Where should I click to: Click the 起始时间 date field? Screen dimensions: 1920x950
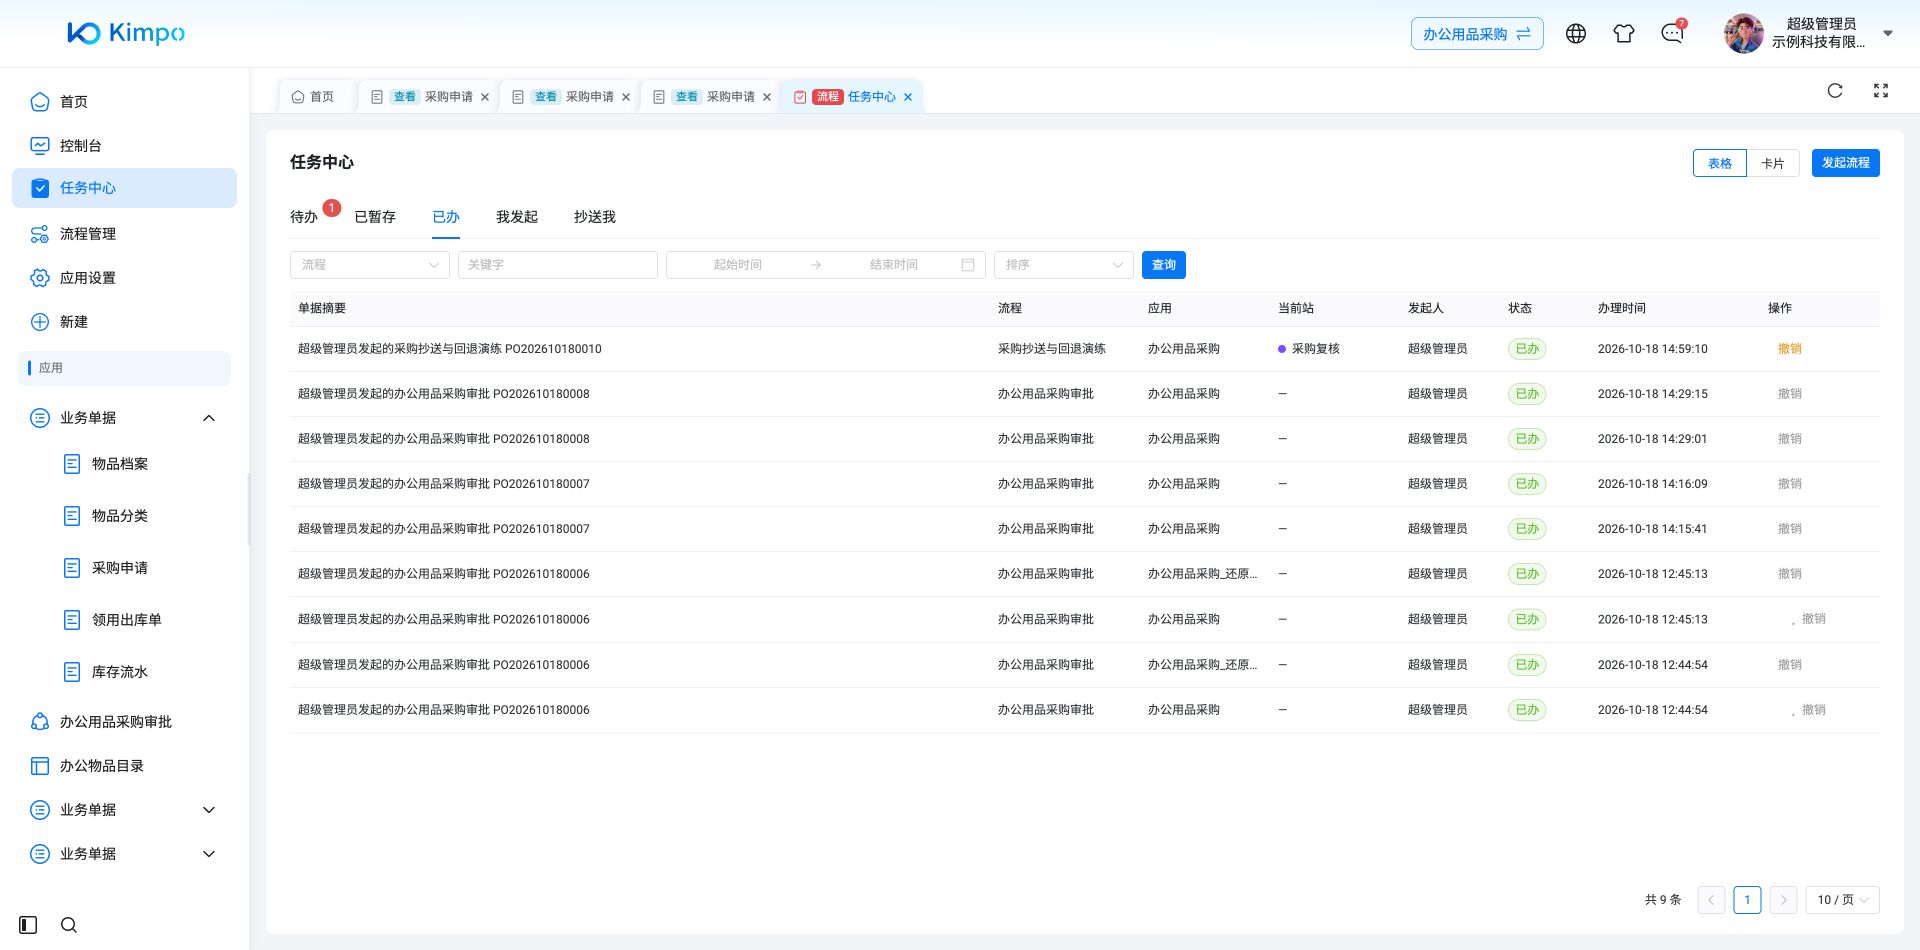click(x=738, y=265)
